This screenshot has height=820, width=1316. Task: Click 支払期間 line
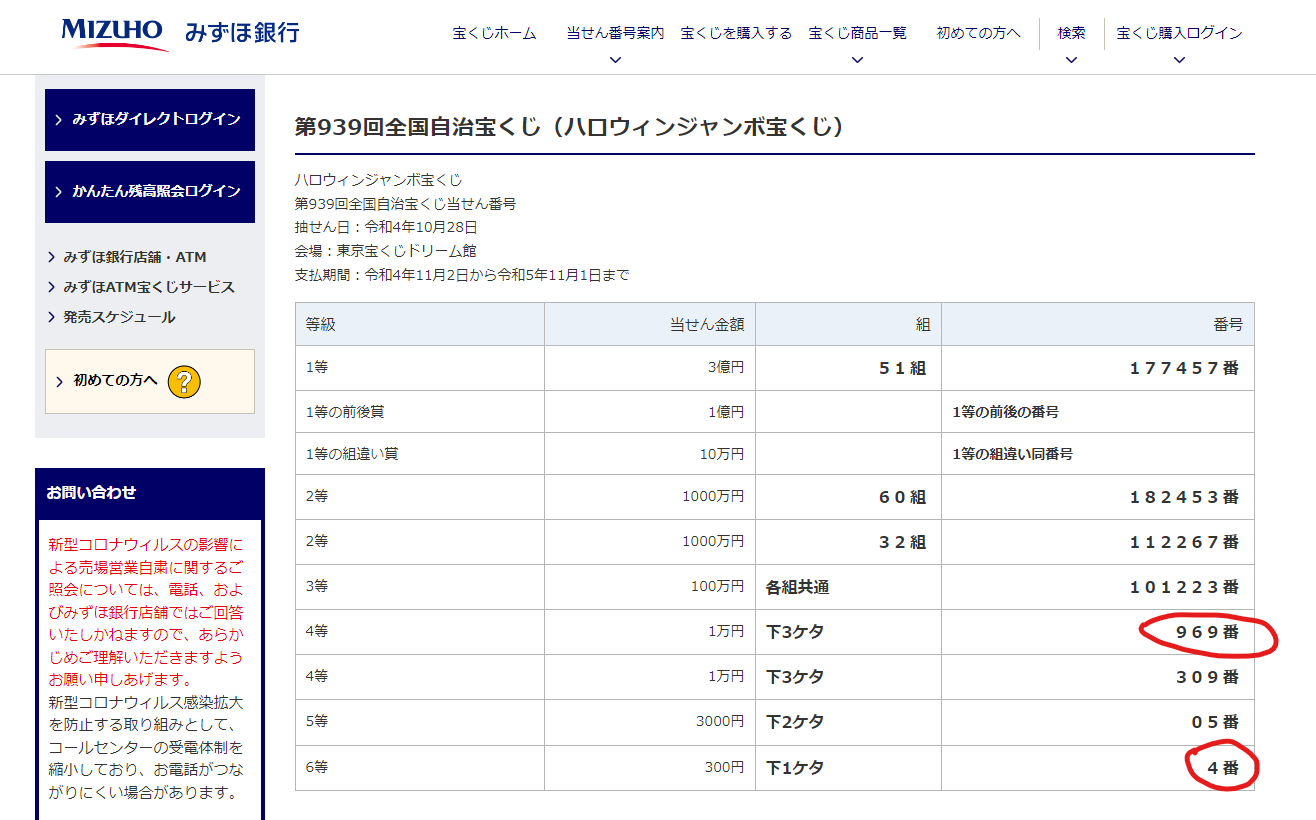click(x=462, y=275)
